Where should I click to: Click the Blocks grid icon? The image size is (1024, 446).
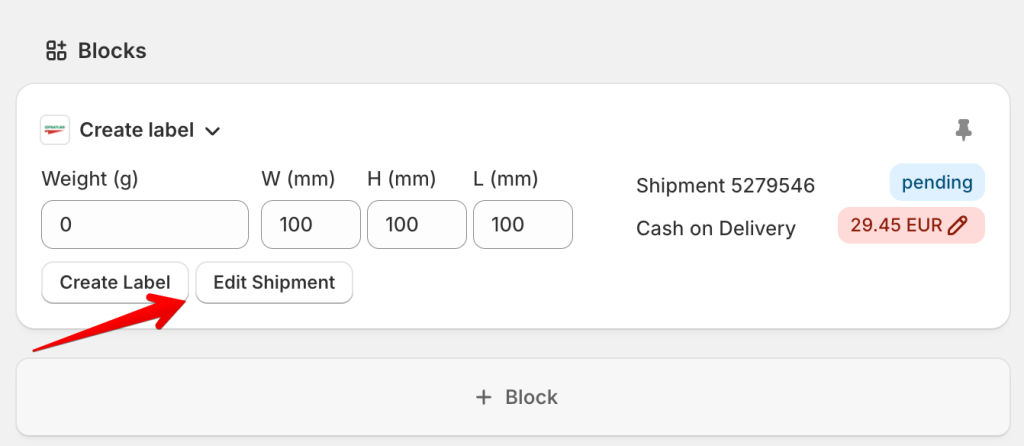point(57,50)
